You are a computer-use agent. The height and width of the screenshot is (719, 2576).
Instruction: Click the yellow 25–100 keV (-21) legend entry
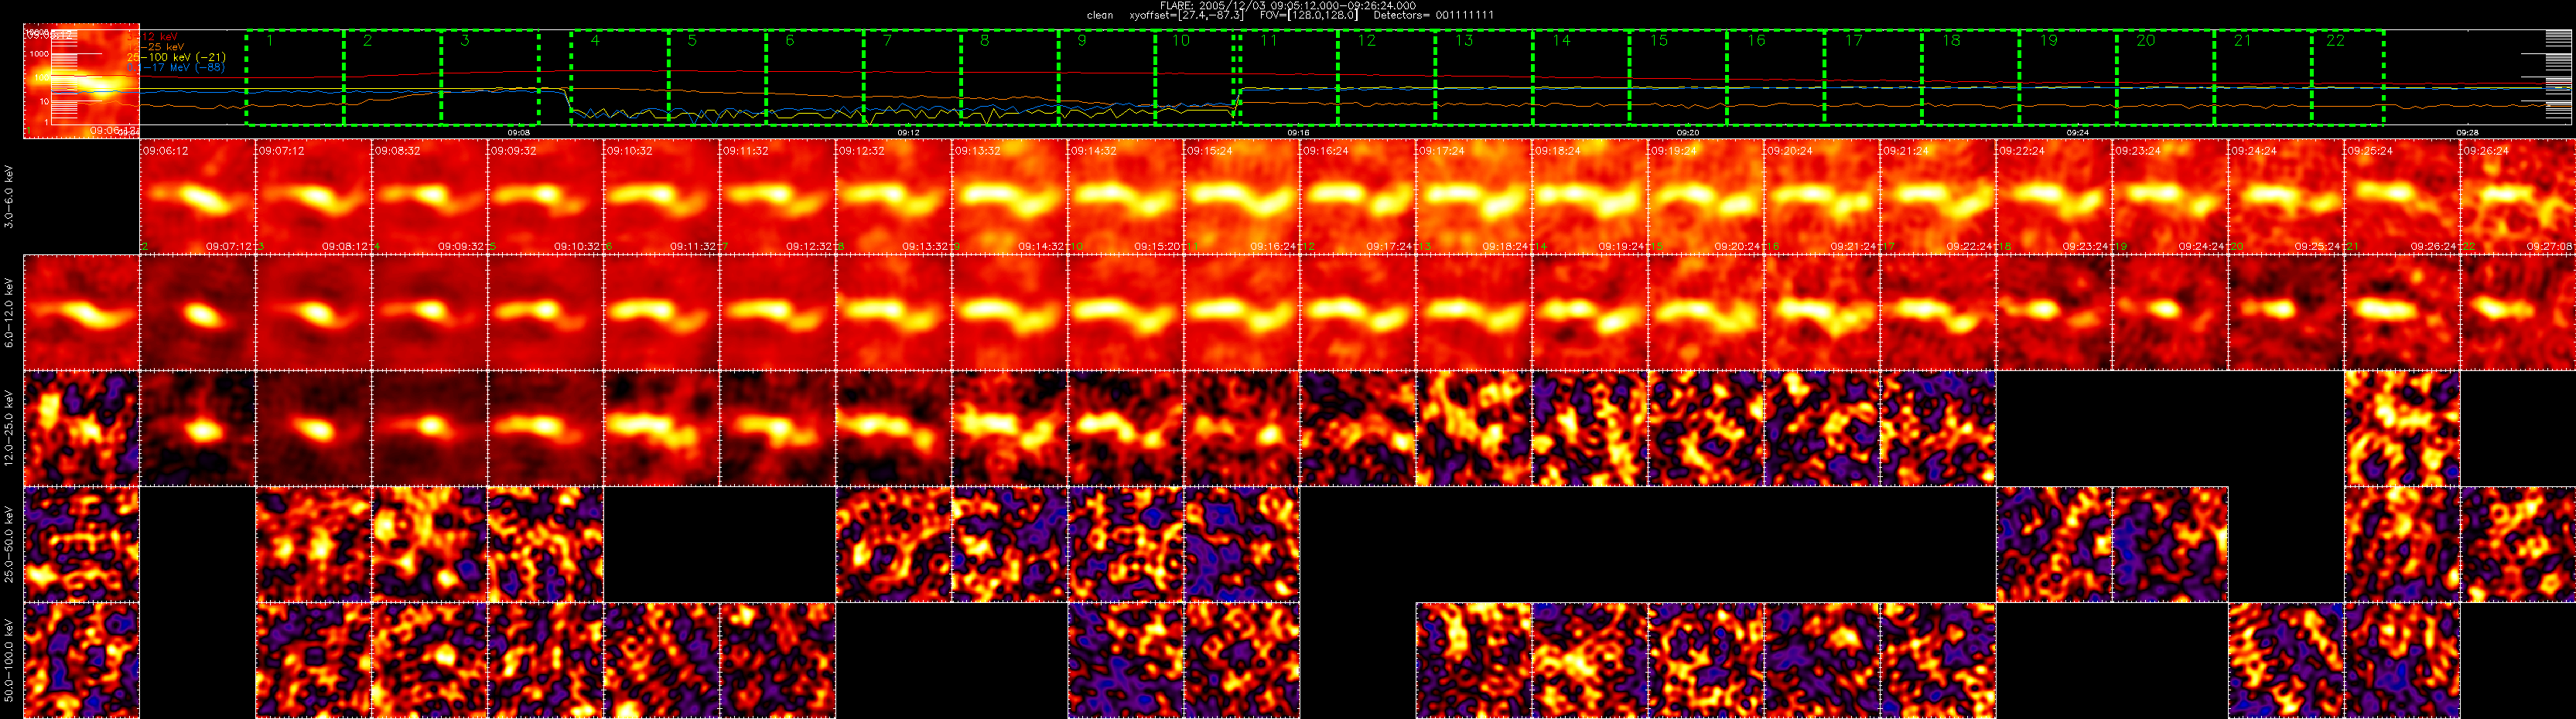click(x=177, y=58)
